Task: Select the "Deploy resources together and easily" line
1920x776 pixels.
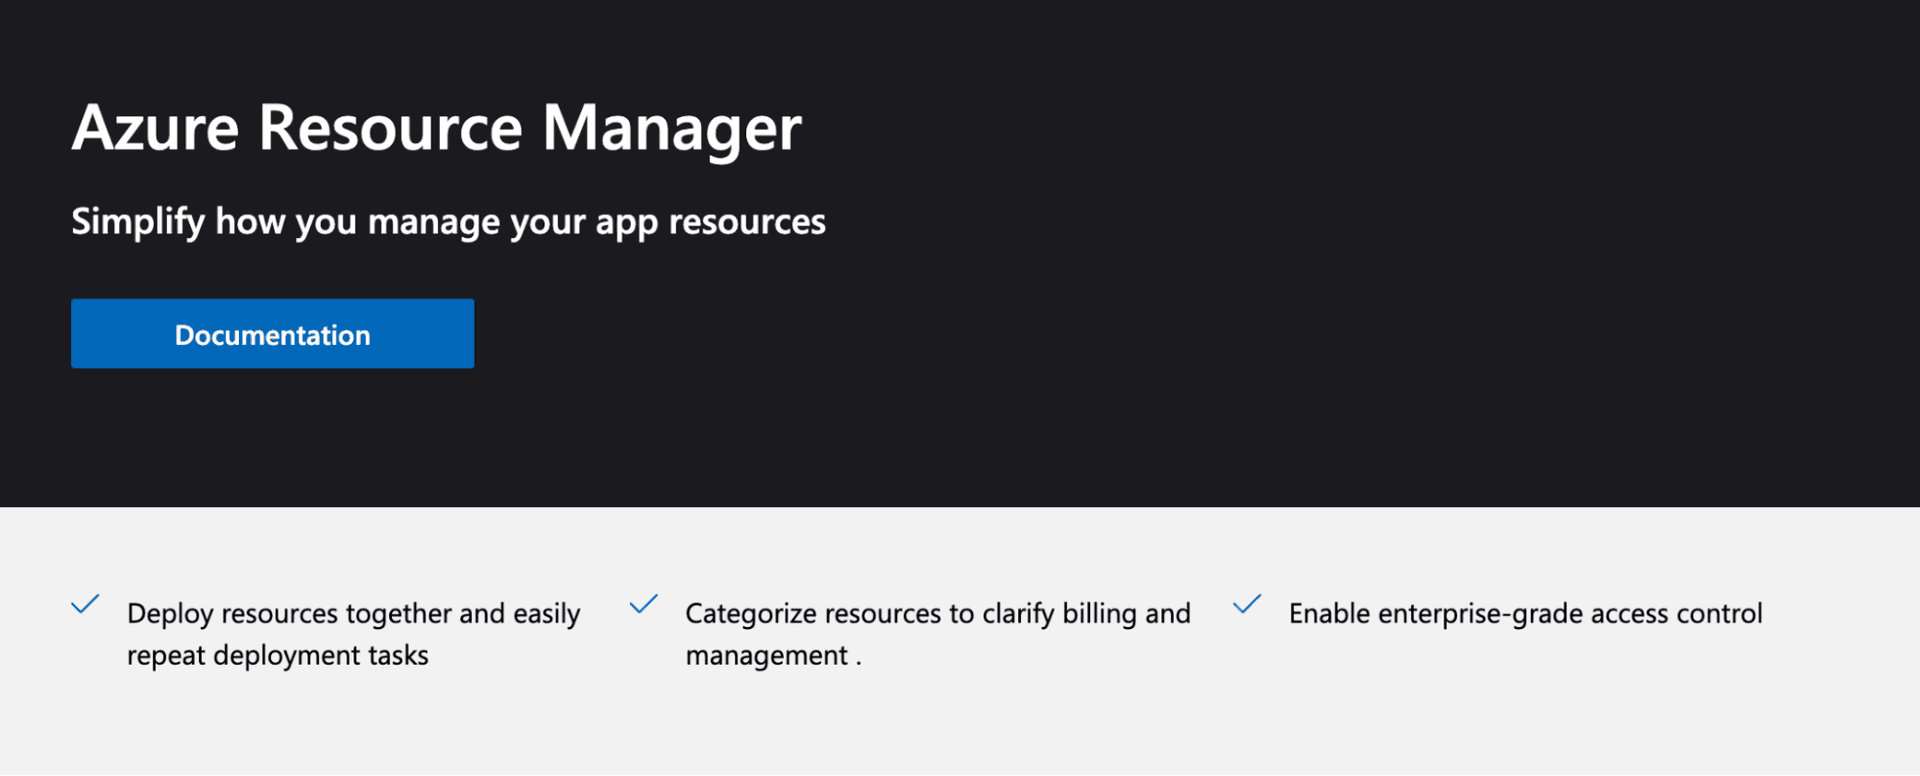Action: pos(353,613)
